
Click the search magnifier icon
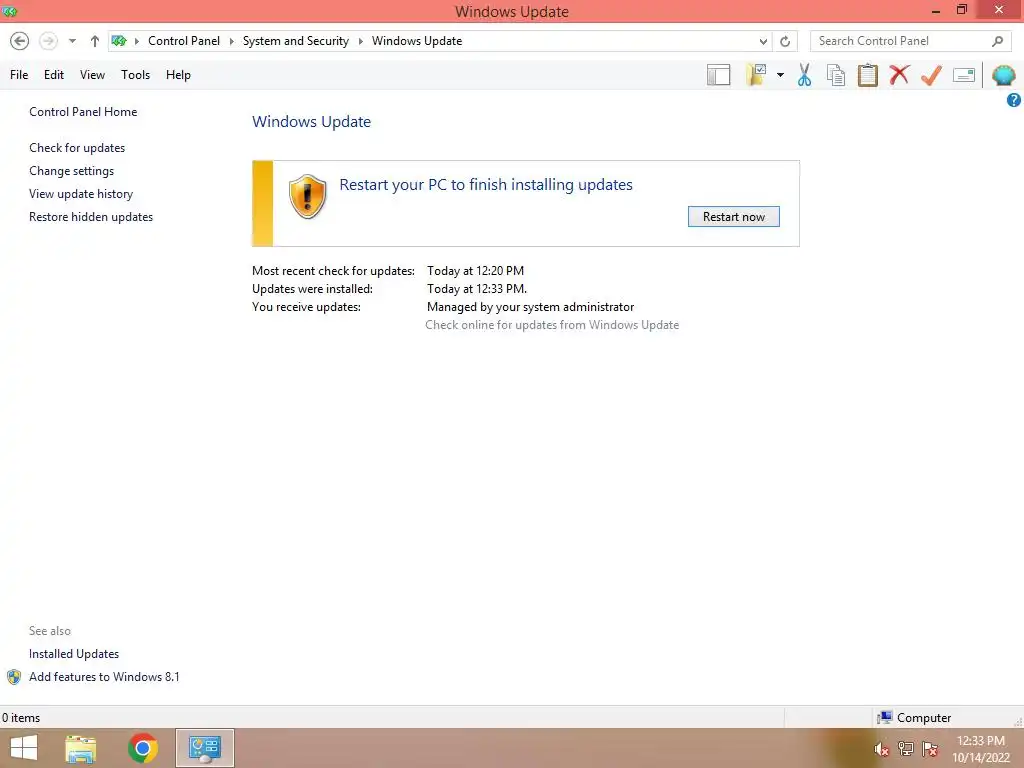tap(997, 41)
